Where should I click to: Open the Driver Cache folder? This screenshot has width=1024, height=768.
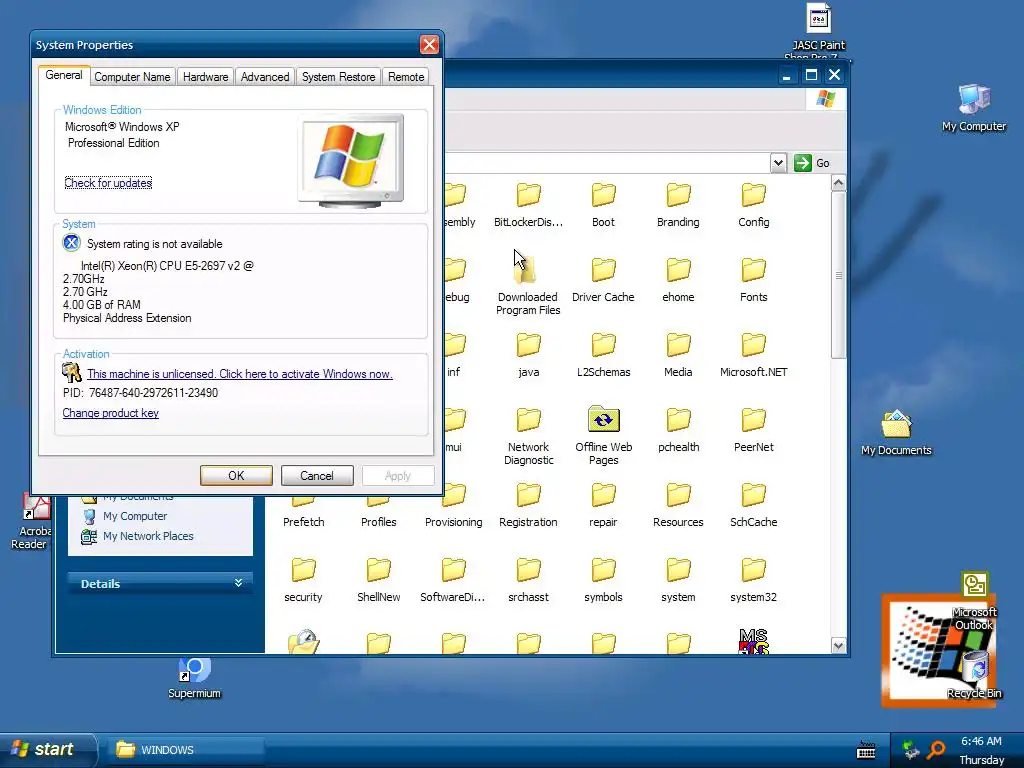coord(603,280)
